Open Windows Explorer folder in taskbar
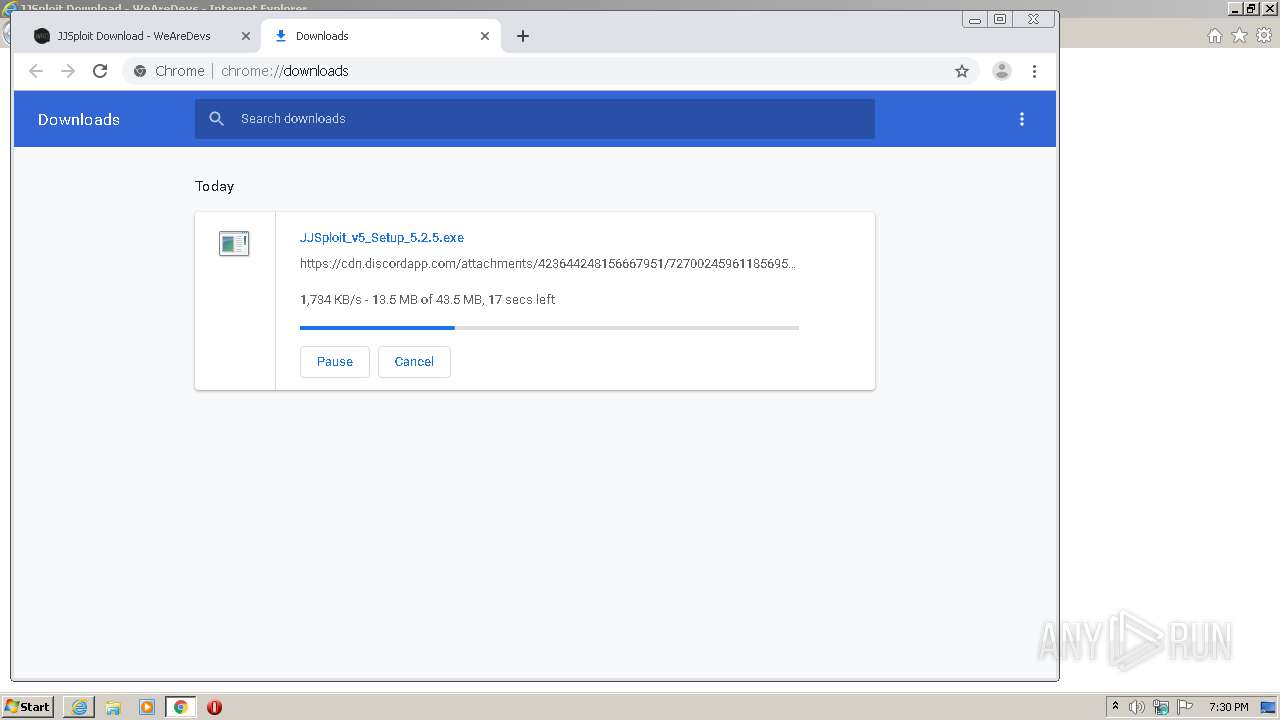 click(x=113, y=707)
